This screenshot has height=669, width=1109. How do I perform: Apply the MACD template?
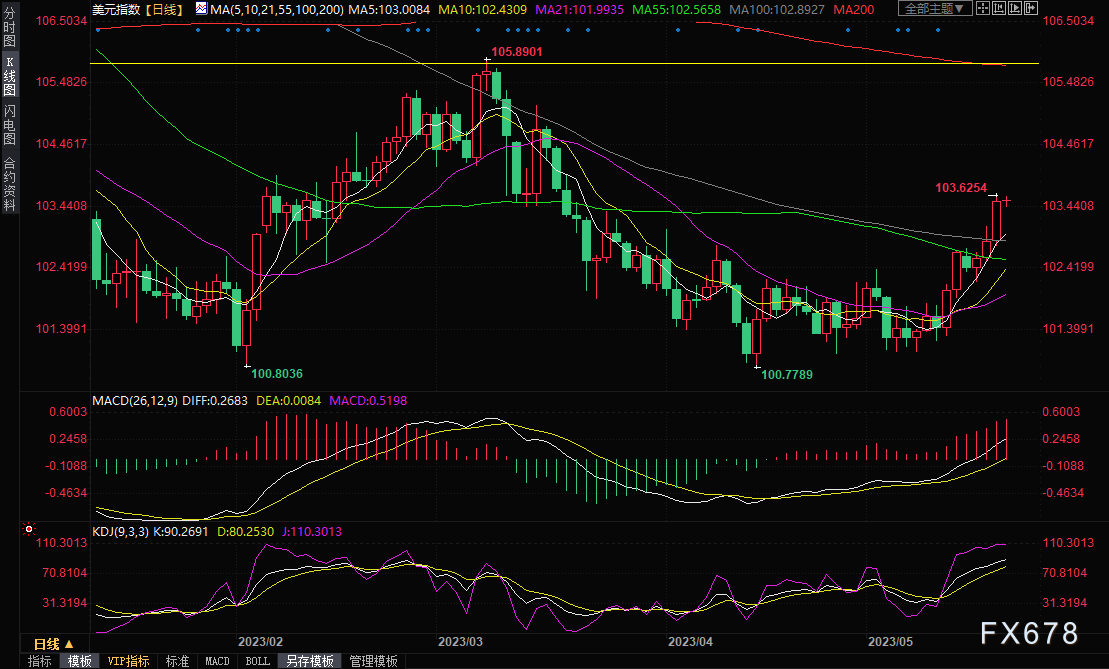[x=217, y=661]
